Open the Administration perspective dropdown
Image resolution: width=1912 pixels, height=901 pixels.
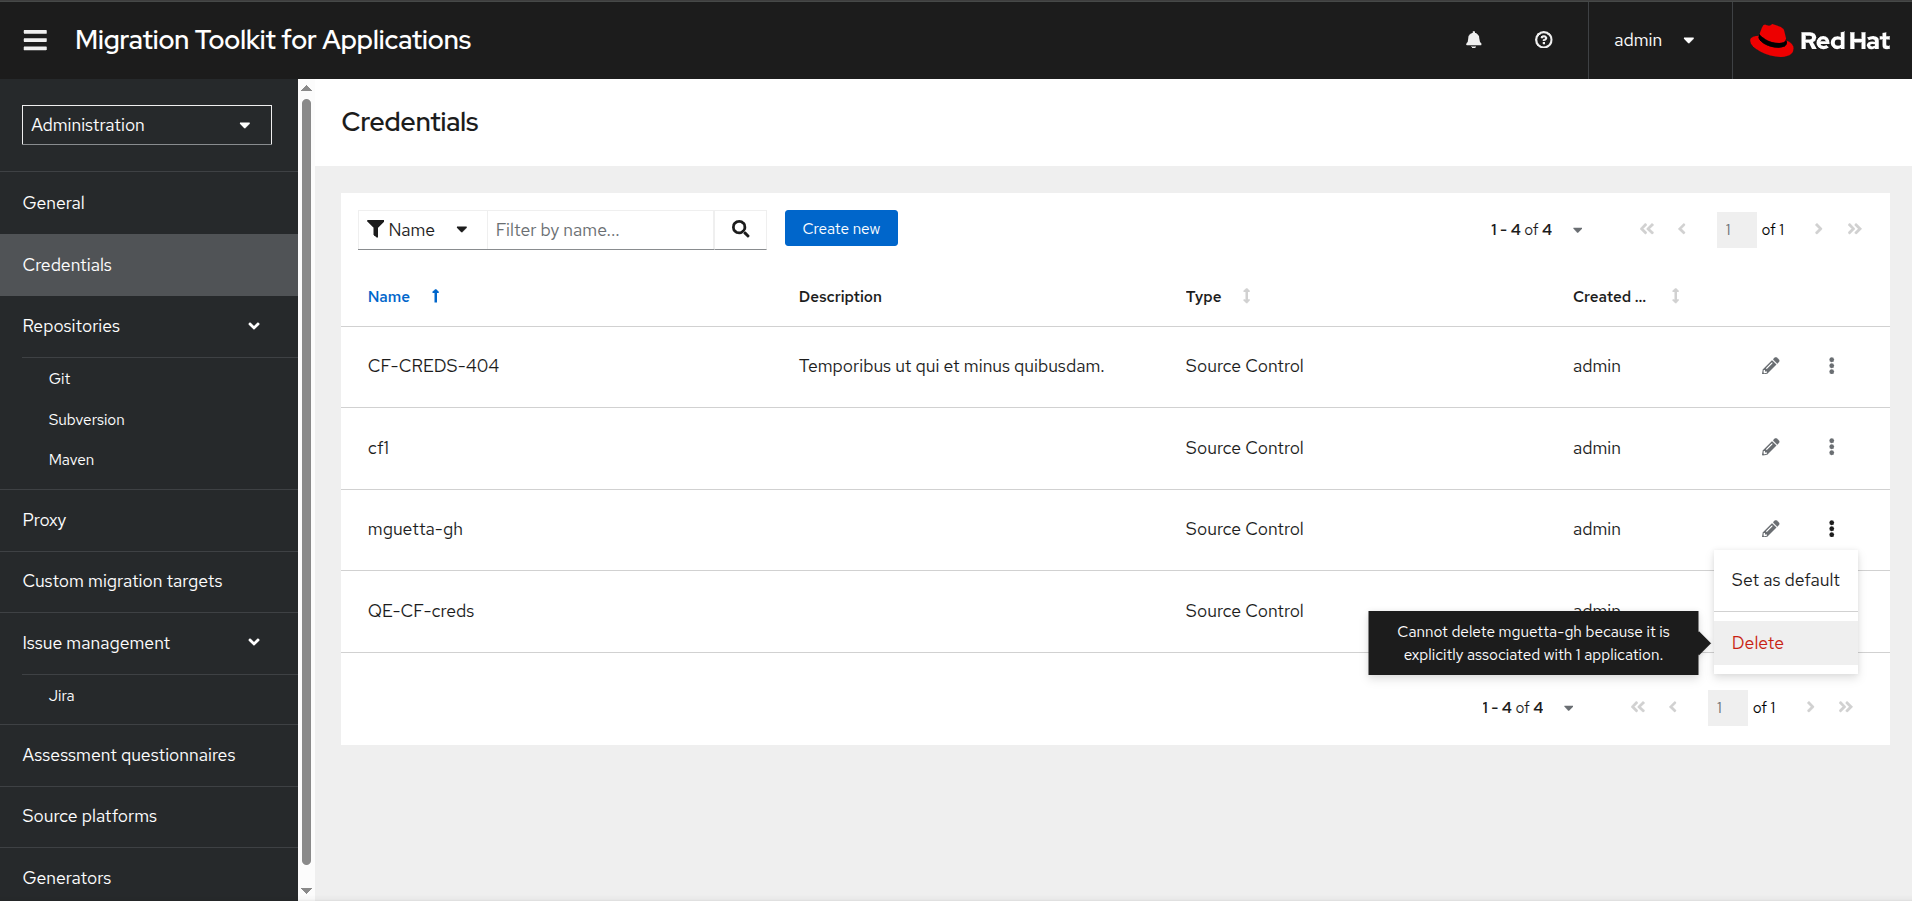pos(147,125)
